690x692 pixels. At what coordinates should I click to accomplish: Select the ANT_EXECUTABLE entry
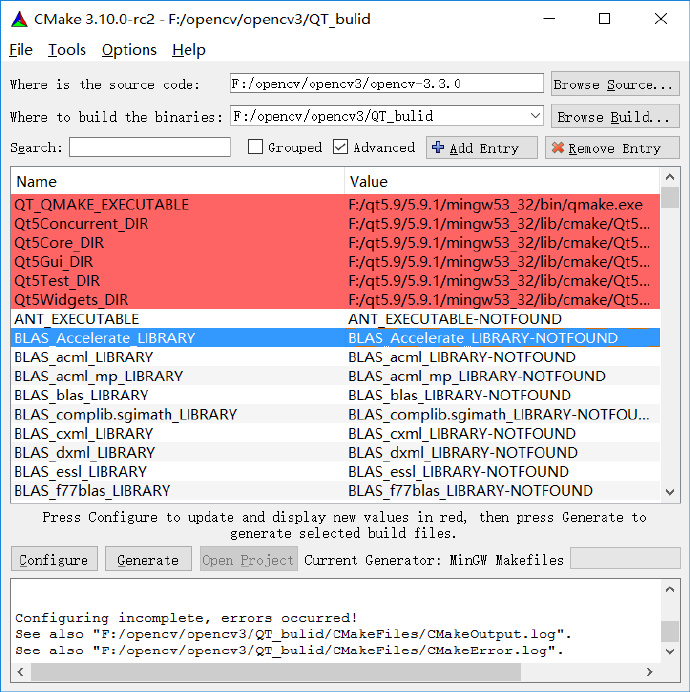pos(336,319)
